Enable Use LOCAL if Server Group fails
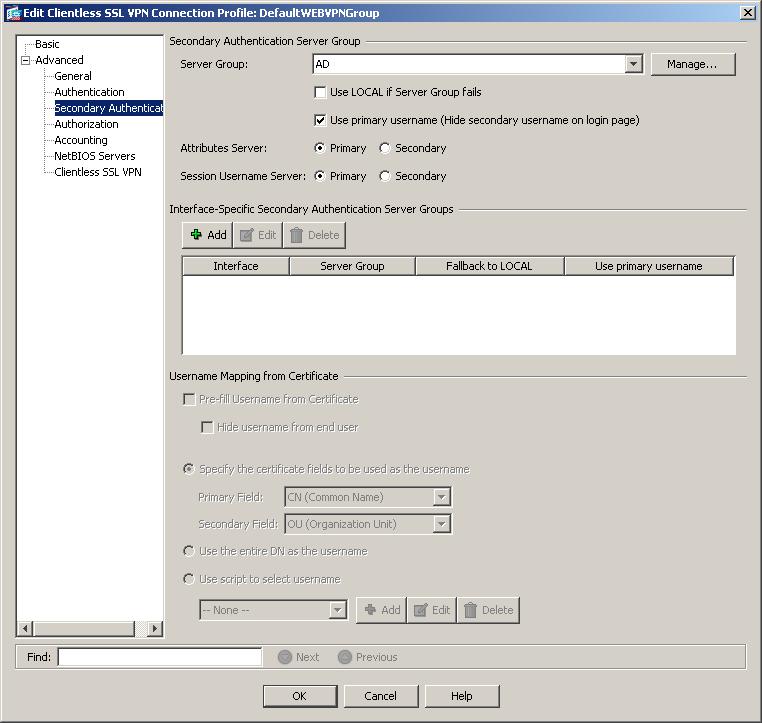762x723 pixels. pyautogui.click(x=320, y=92)
